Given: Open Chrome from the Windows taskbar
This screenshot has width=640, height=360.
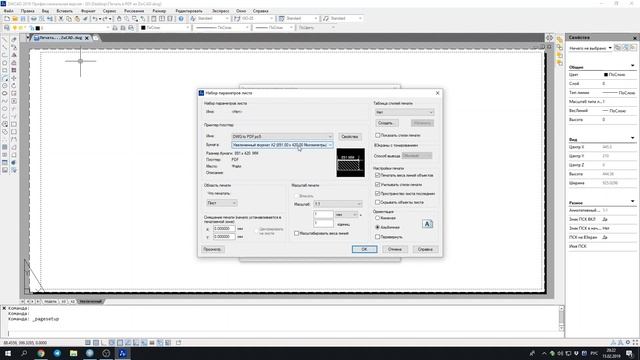Looking at the screenshot, I should 41,353.
